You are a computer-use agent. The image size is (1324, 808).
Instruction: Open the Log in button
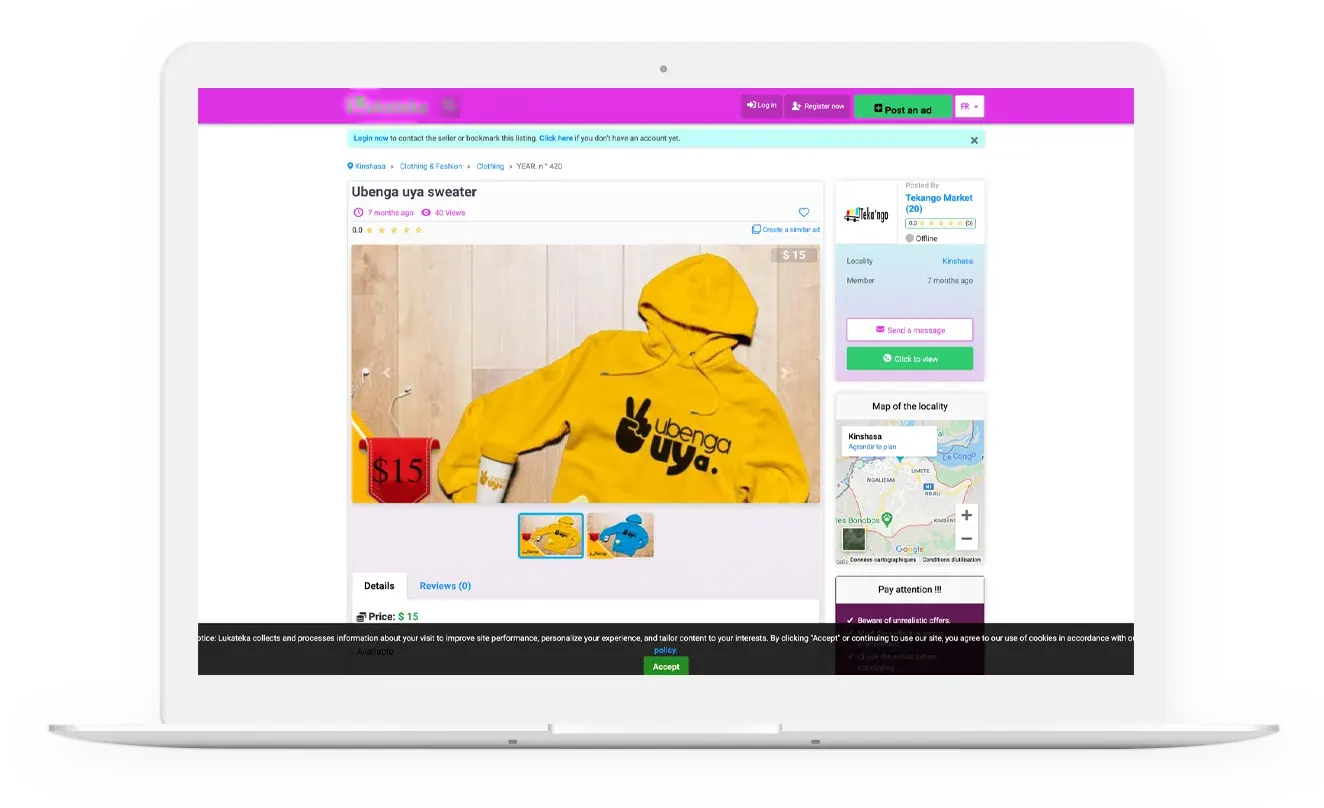(761, 106)
